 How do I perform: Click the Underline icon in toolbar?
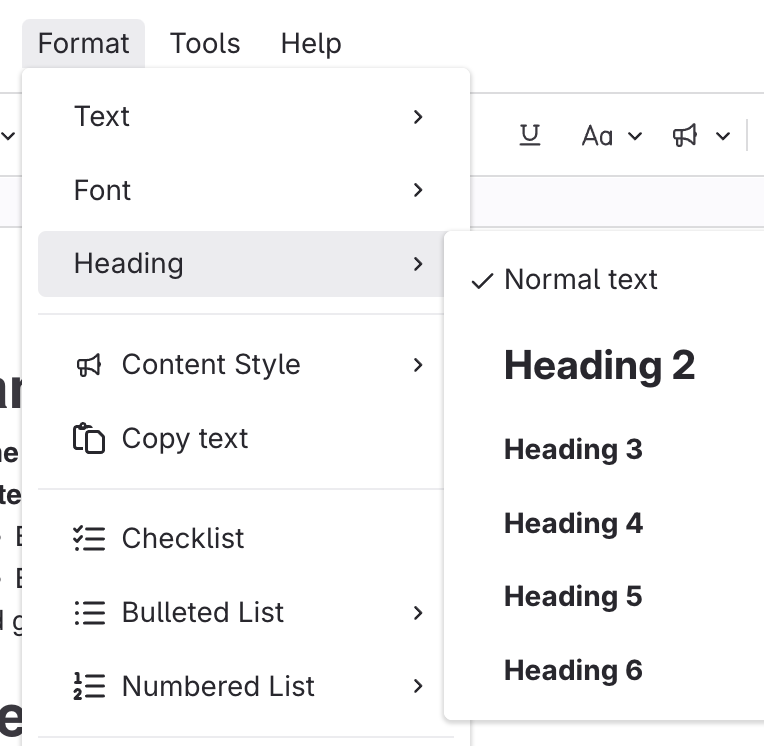pyautogui.click(x=530, y=135)
